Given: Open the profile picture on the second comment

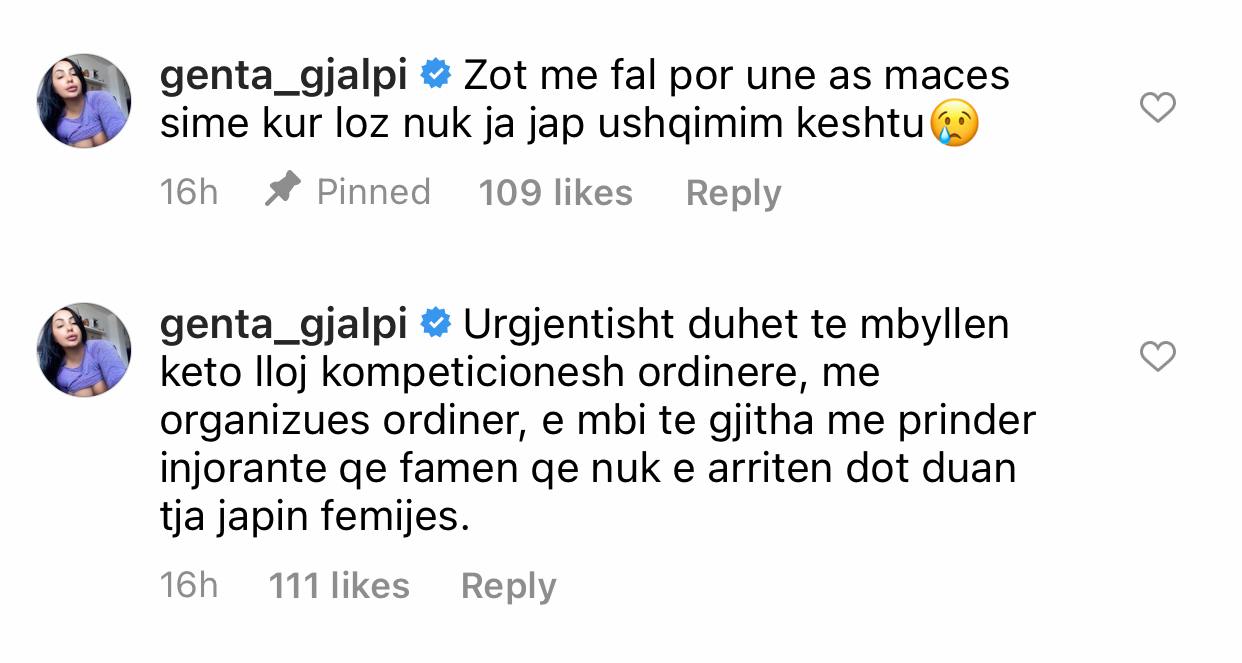Looking at the screenshot, I should click(x=84, y=349).
